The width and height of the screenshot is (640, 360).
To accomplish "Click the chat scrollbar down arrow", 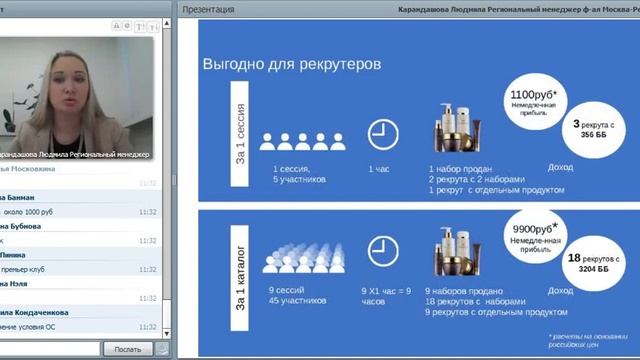I will click(167, 333).
